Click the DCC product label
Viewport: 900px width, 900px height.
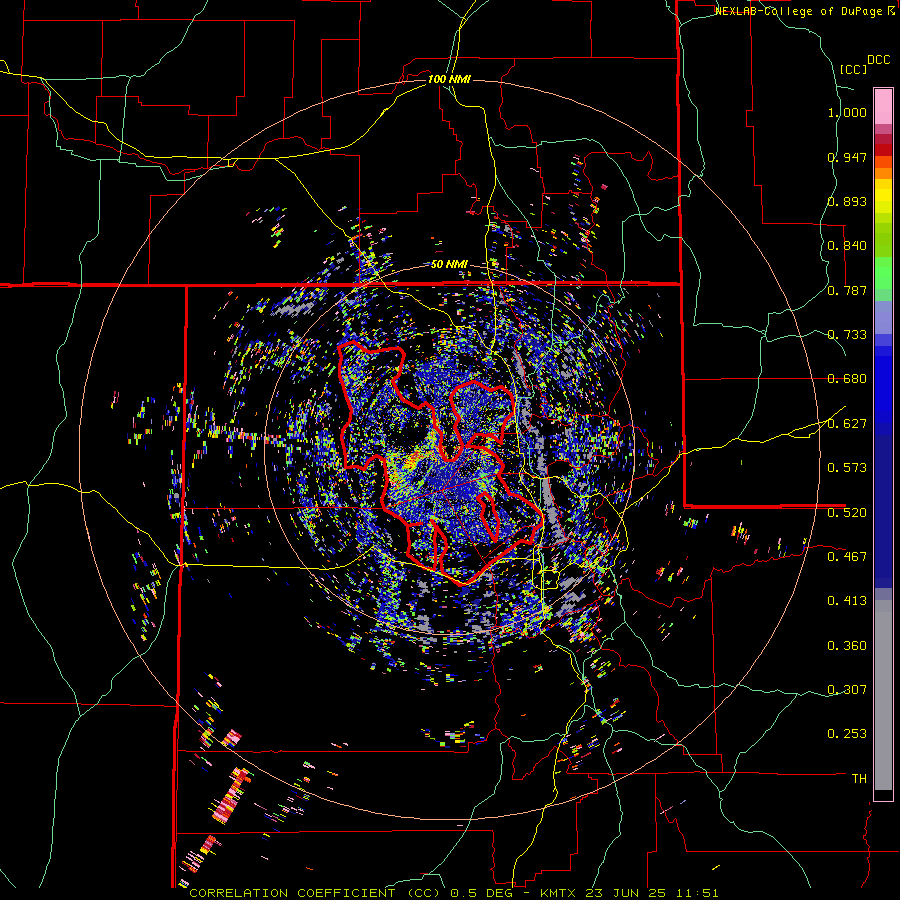pyautogui.click(x=879, y=60)
